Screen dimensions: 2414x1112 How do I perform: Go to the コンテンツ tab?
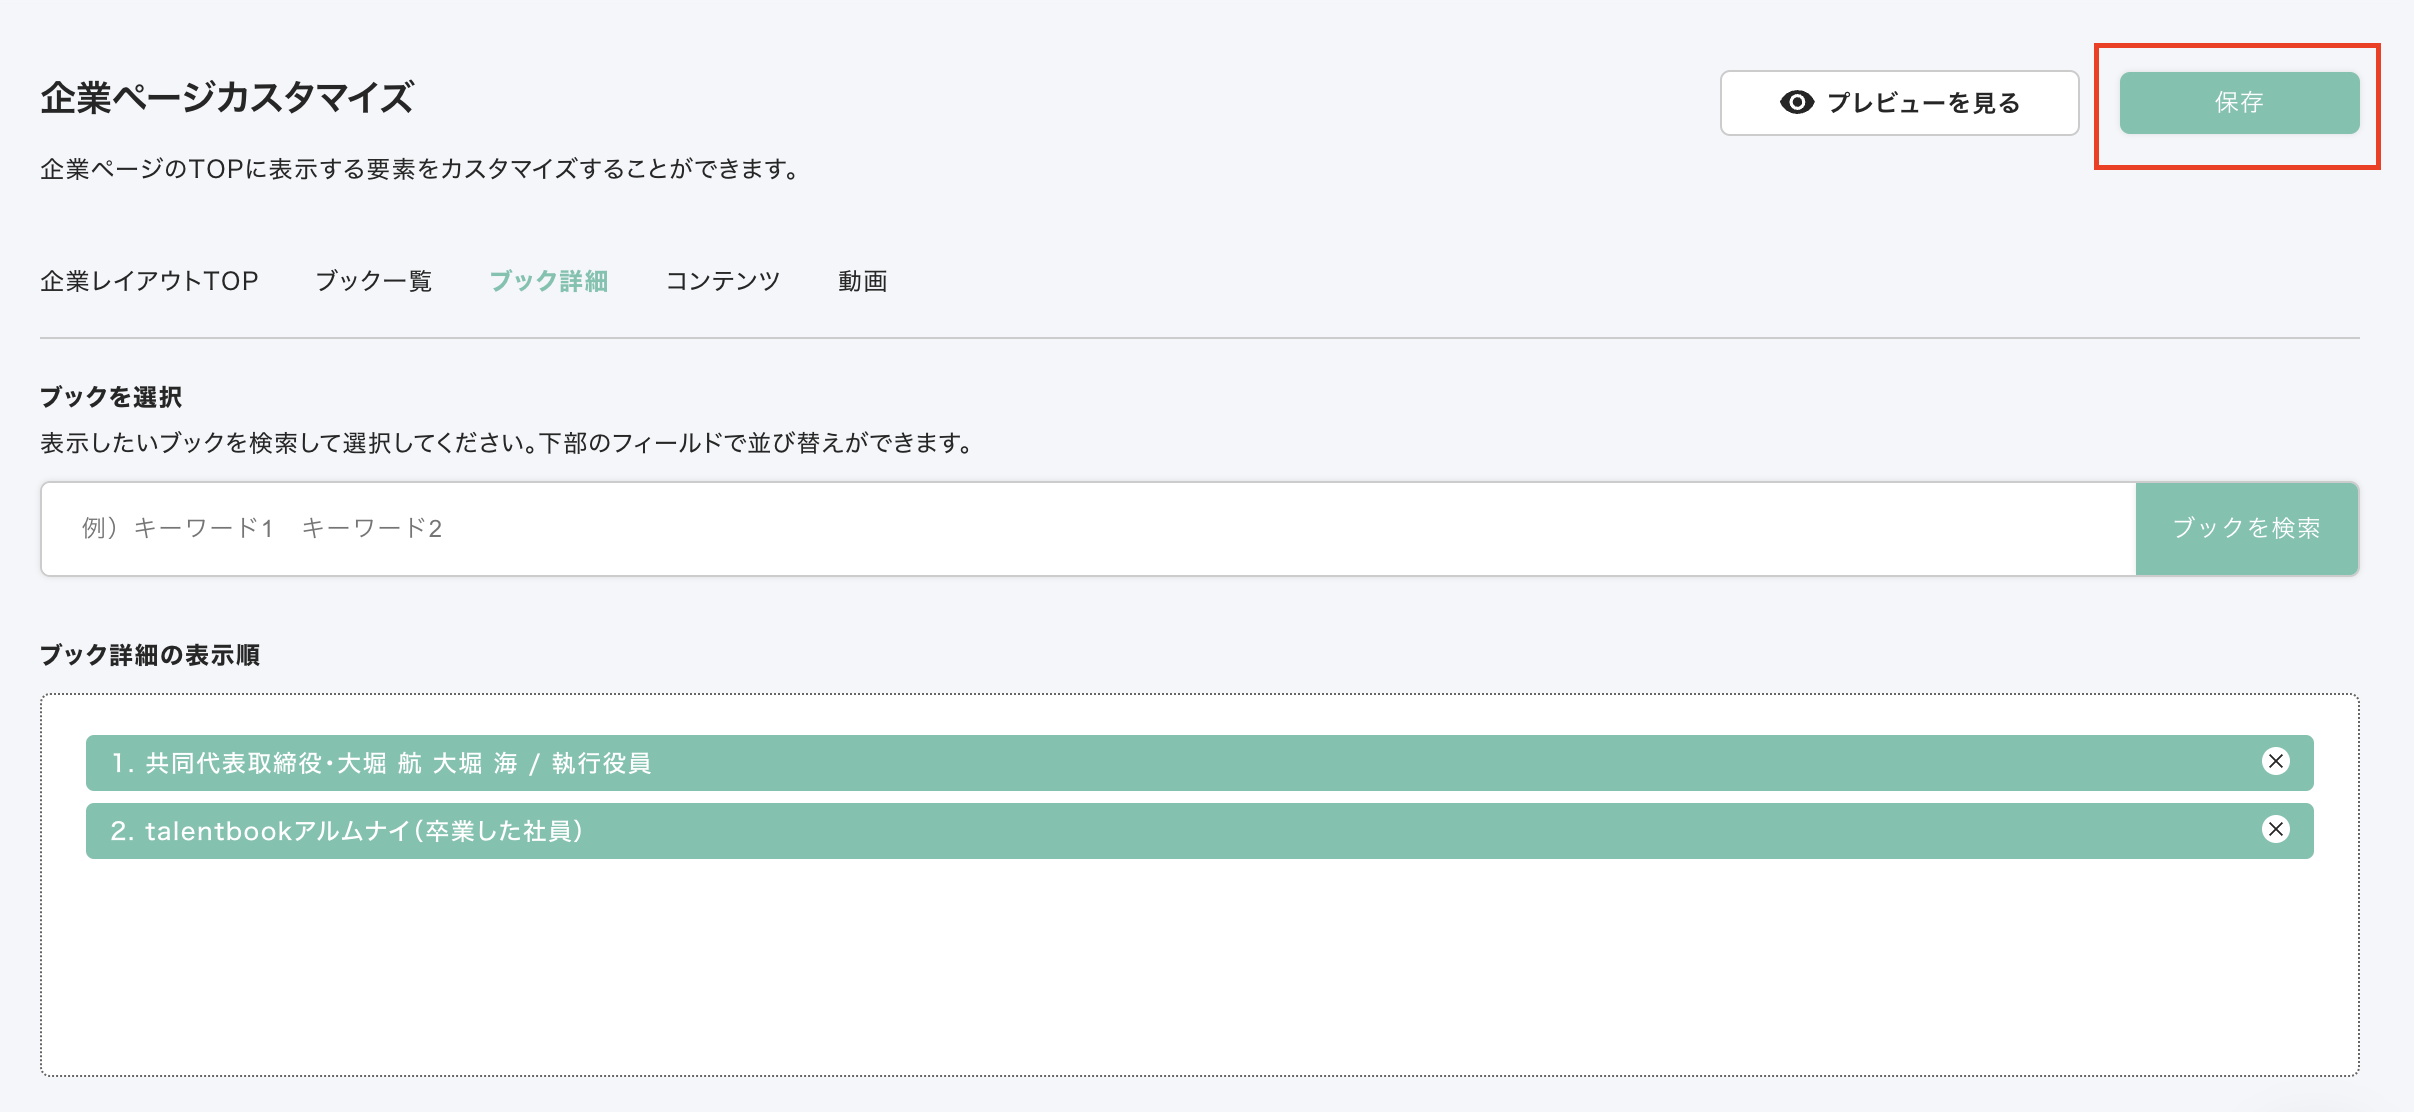coord(722,281)
